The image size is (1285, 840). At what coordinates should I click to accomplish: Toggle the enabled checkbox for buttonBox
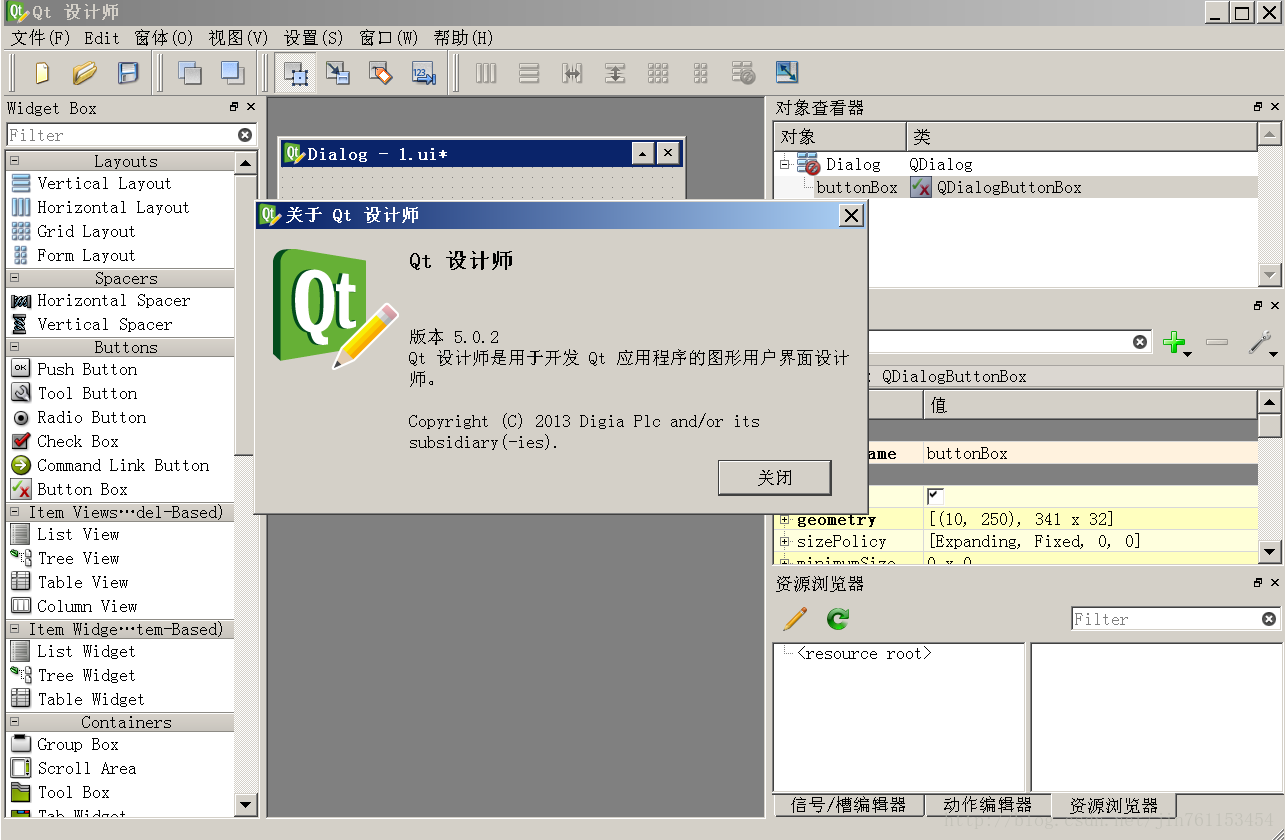(x=934, y=496)
